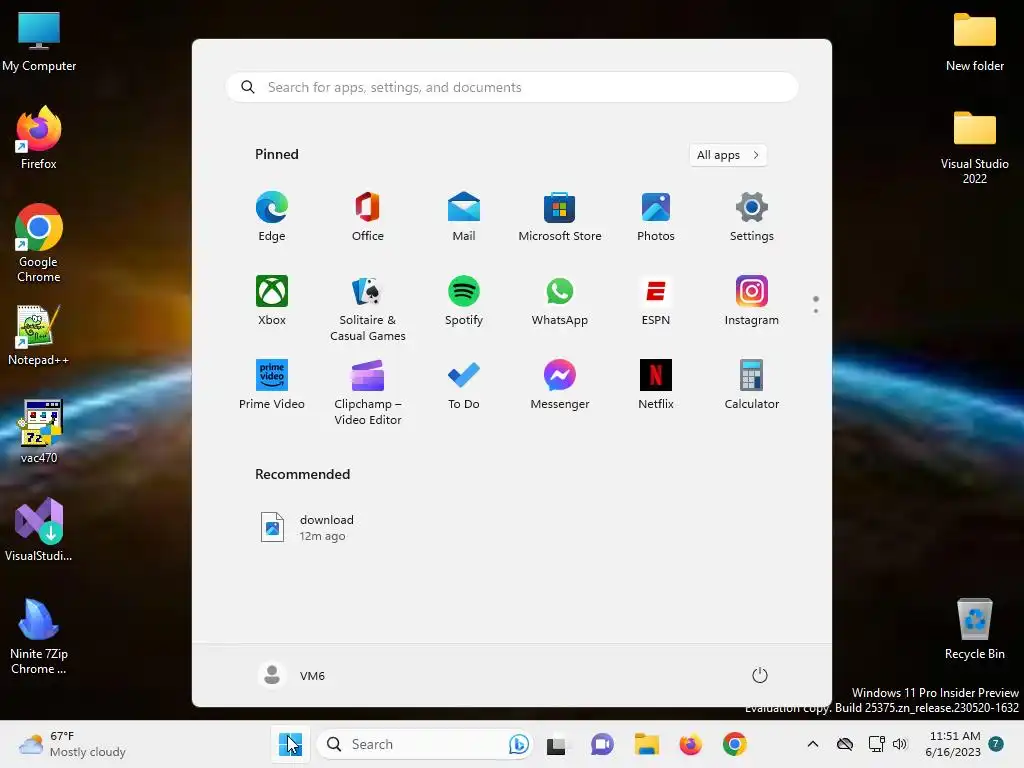Viewport: 1024px width, 768px height.
Task: Click the power button in Start menu
Action: pyautogui.click(x=760, y=675)
